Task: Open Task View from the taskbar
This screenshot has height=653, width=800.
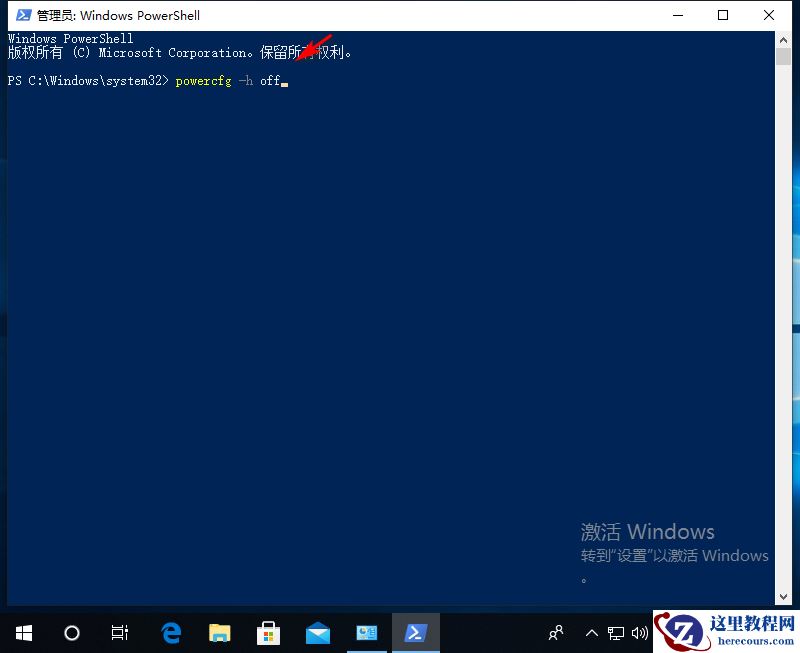Action: tap(120, 632)
